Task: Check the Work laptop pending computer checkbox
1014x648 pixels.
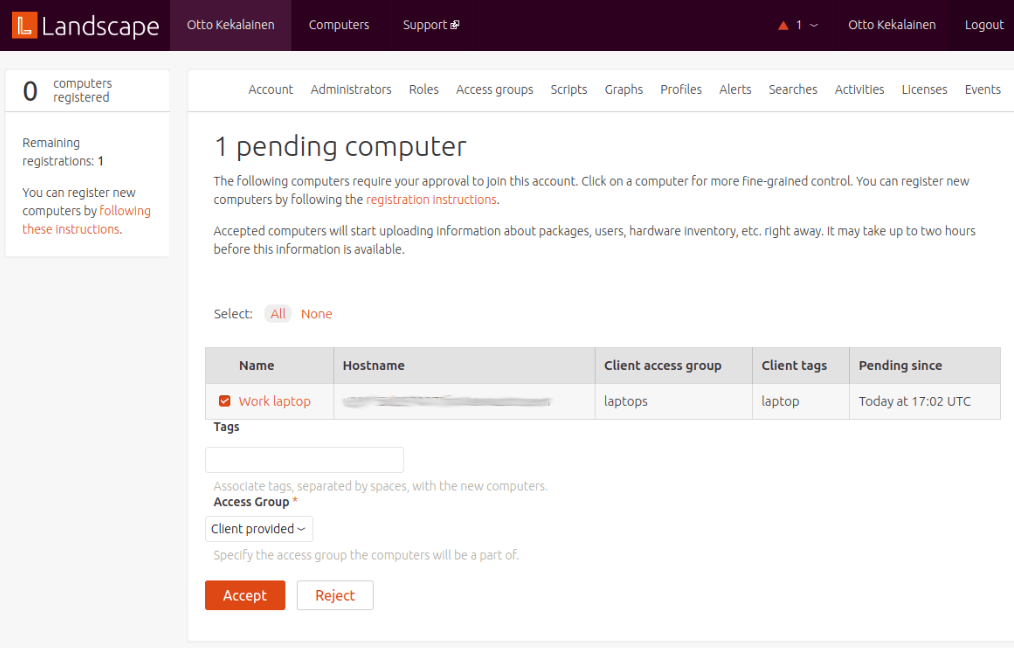Action: (224, 401)
